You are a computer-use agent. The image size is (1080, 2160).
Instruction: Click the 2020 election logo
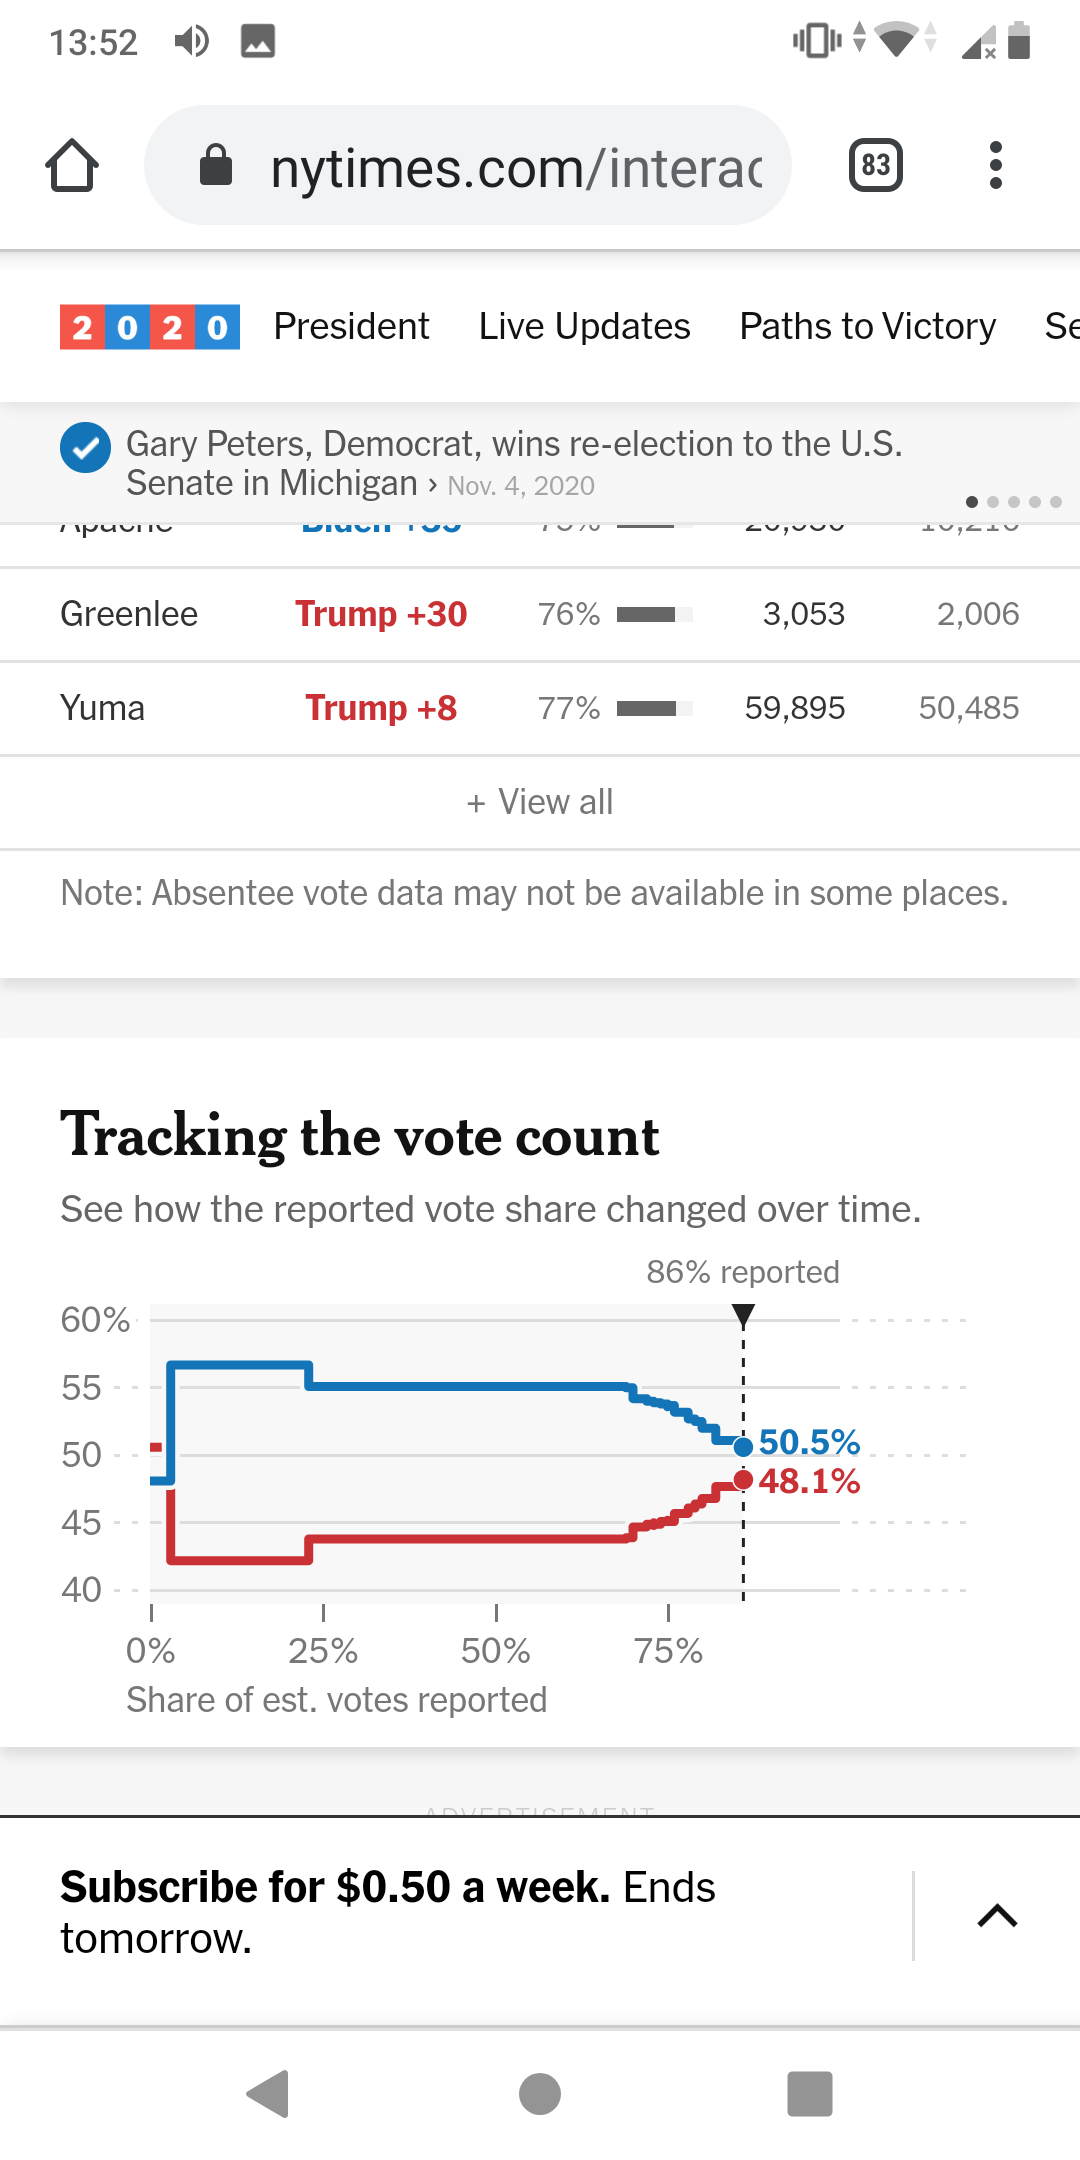[150, 327]
